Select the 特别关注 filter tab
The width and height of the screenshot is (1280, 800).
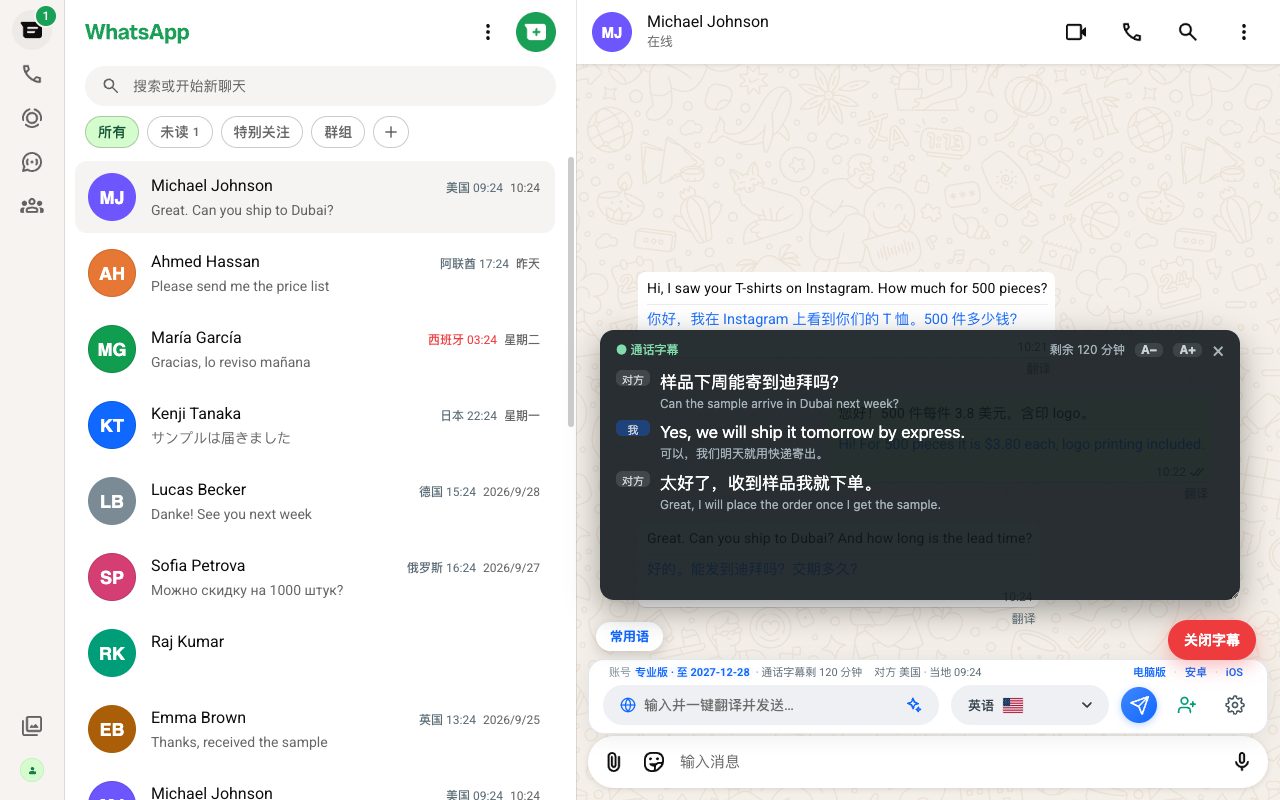point(262,132)
